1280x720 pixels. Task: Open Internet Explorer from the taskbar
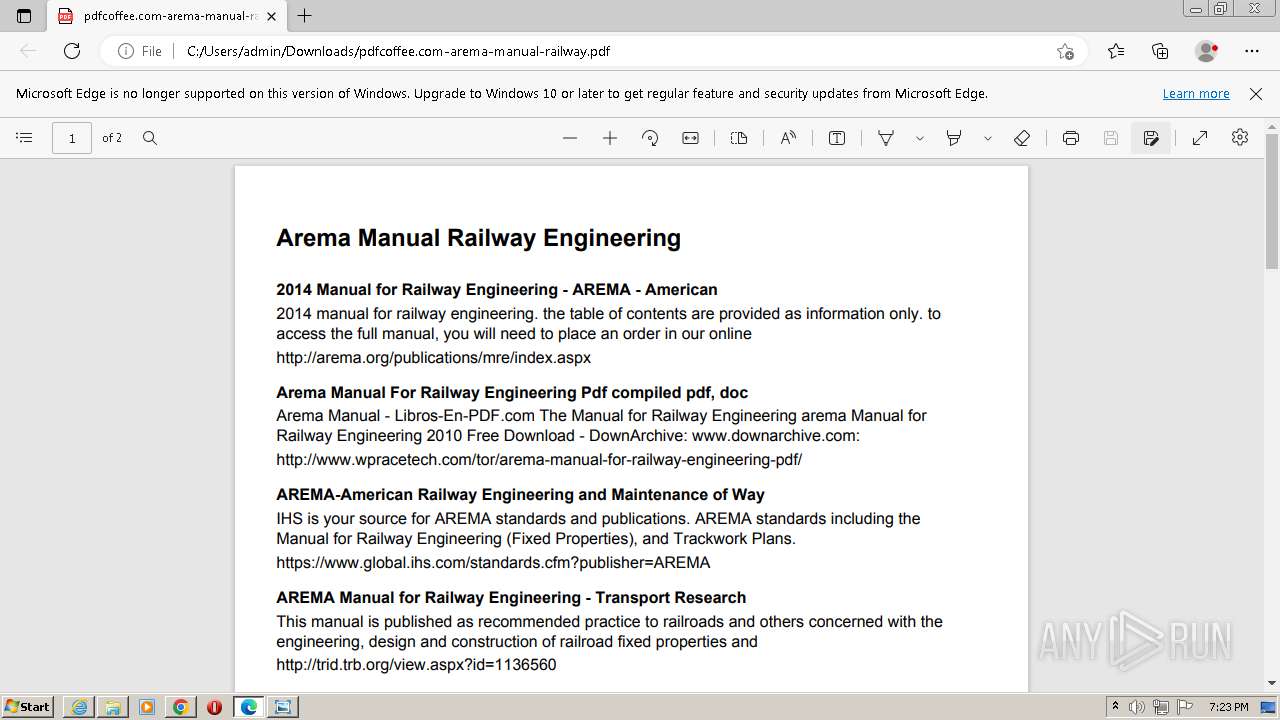(x=79, y=707)
